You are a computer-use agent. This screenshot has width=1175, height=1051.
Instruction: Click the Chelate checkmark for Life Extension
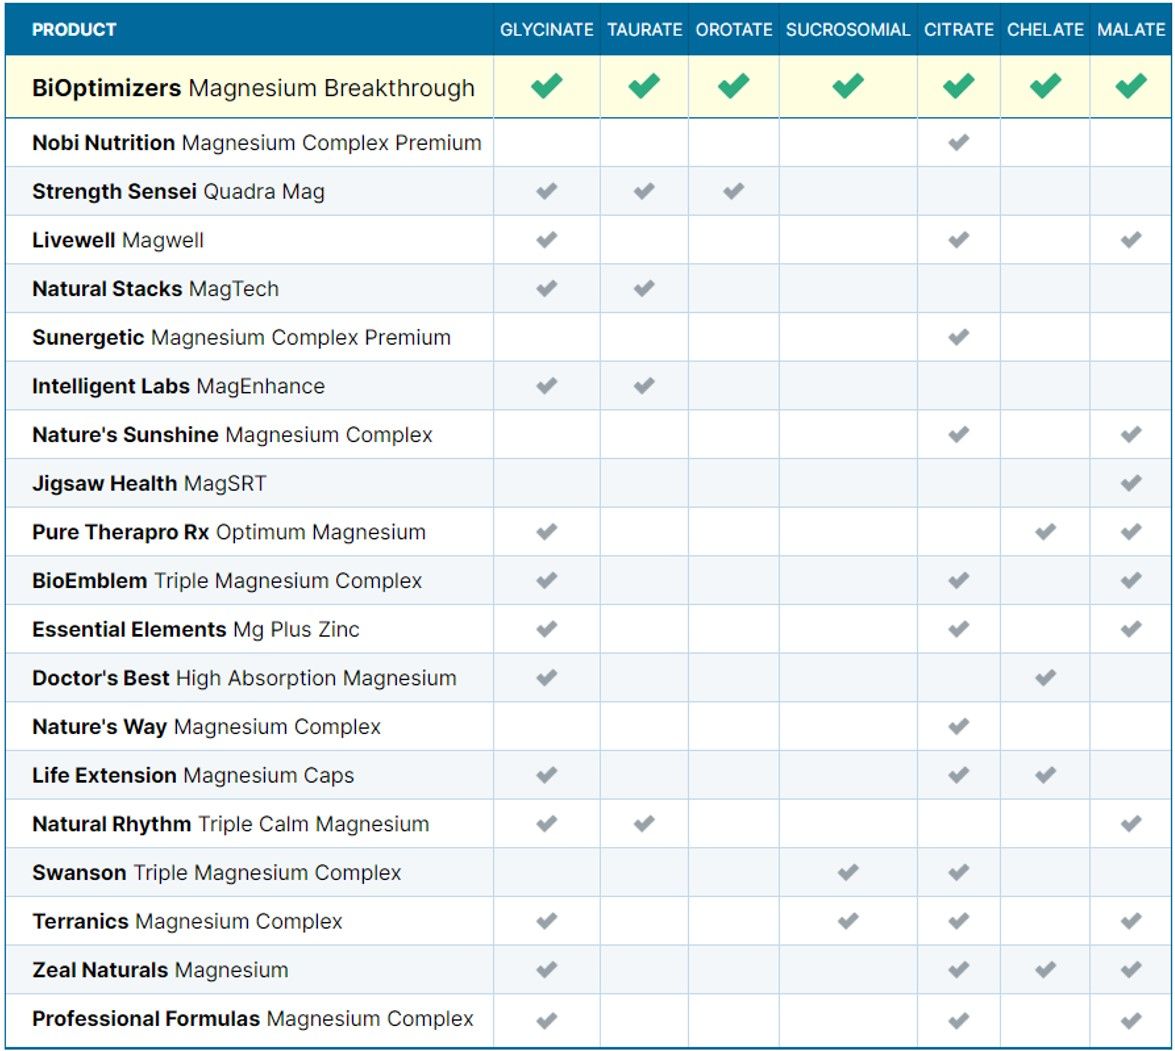1045,775
